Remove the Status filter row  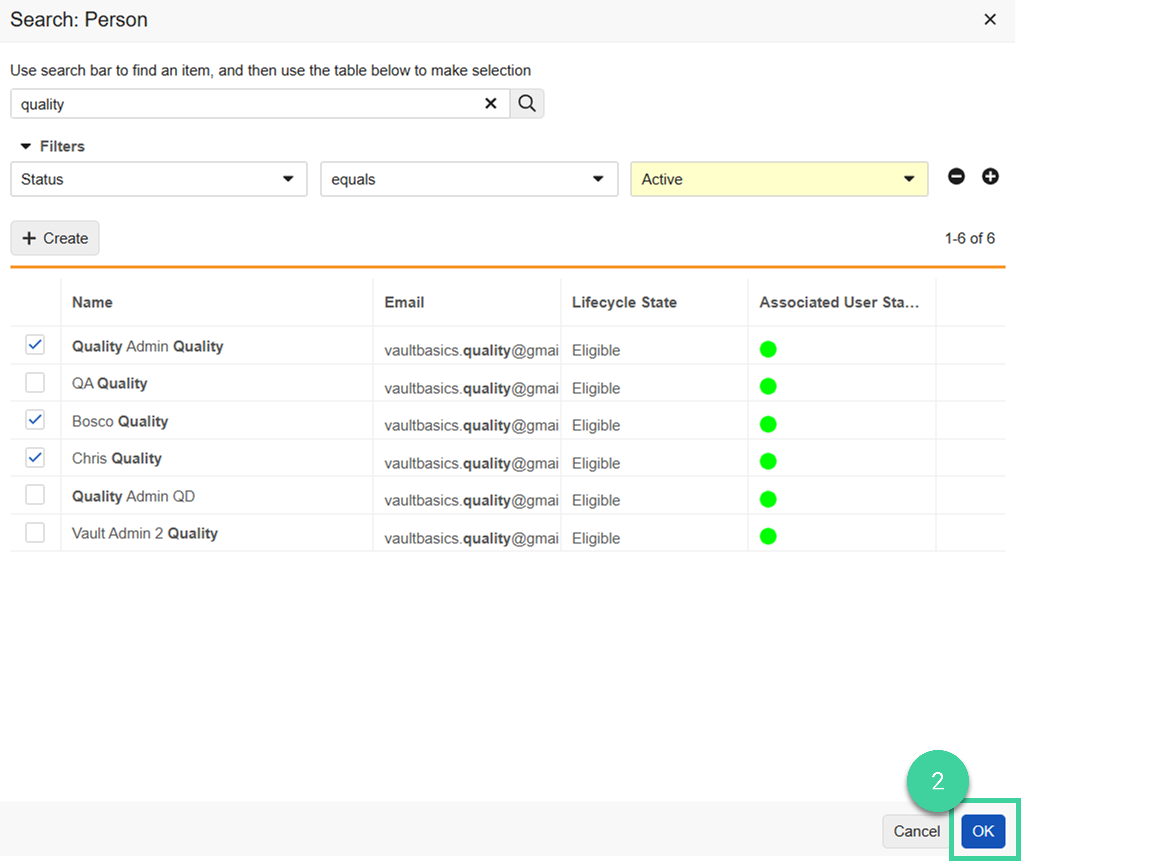click(x=956, y=176)
